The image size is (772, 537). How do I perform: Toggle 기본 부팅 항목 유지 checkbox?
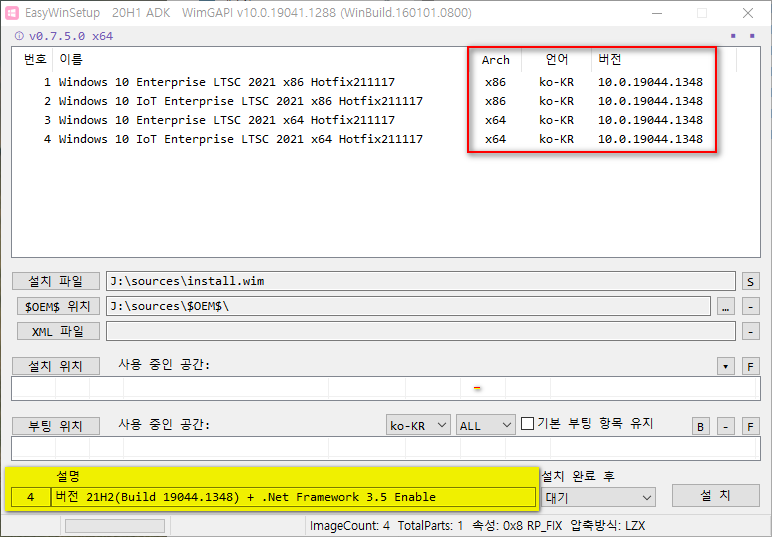click(527, 423)
